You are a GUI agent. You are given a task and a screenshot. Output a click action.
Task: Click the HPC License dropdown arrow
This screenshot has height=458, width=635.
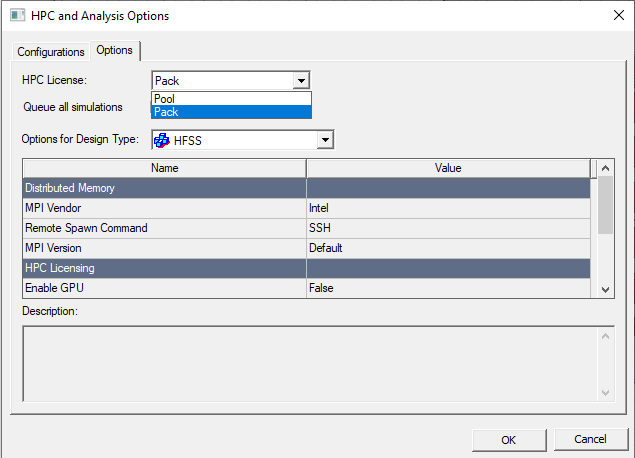point(300,81)
